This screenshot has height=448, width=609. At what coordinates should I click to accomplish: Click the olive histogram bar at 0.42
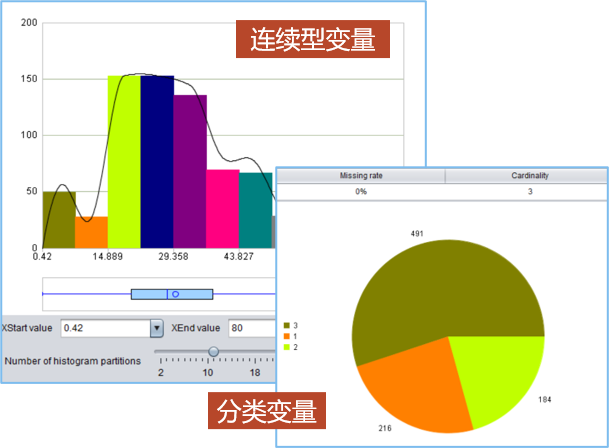click(x=59, y=220)
